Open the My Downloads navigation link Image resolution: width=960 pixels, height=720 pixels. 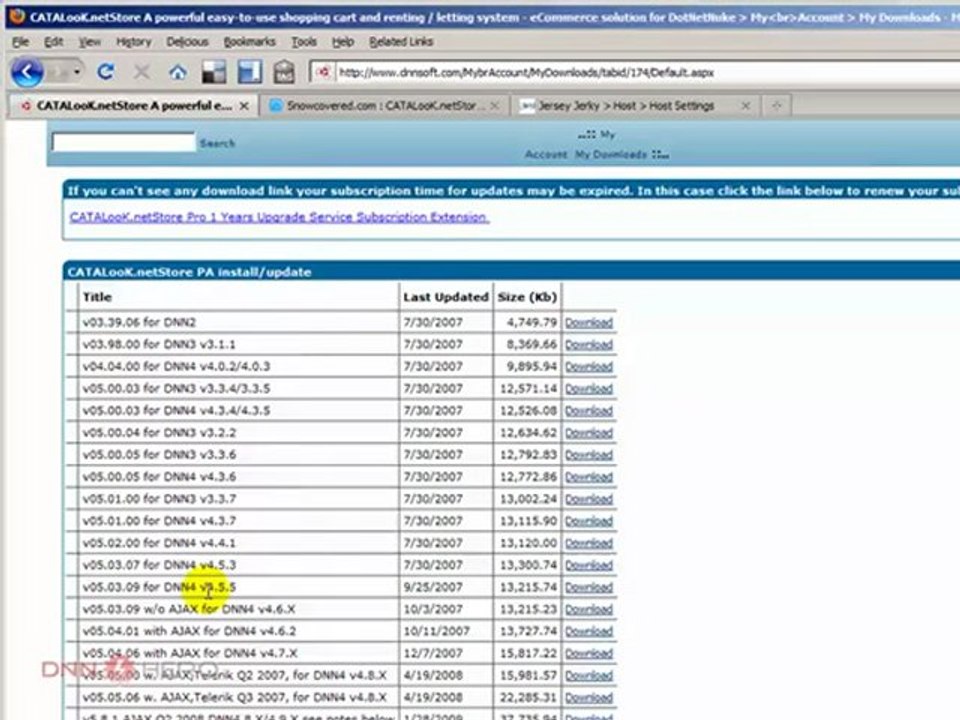click(x=610, y=154)
